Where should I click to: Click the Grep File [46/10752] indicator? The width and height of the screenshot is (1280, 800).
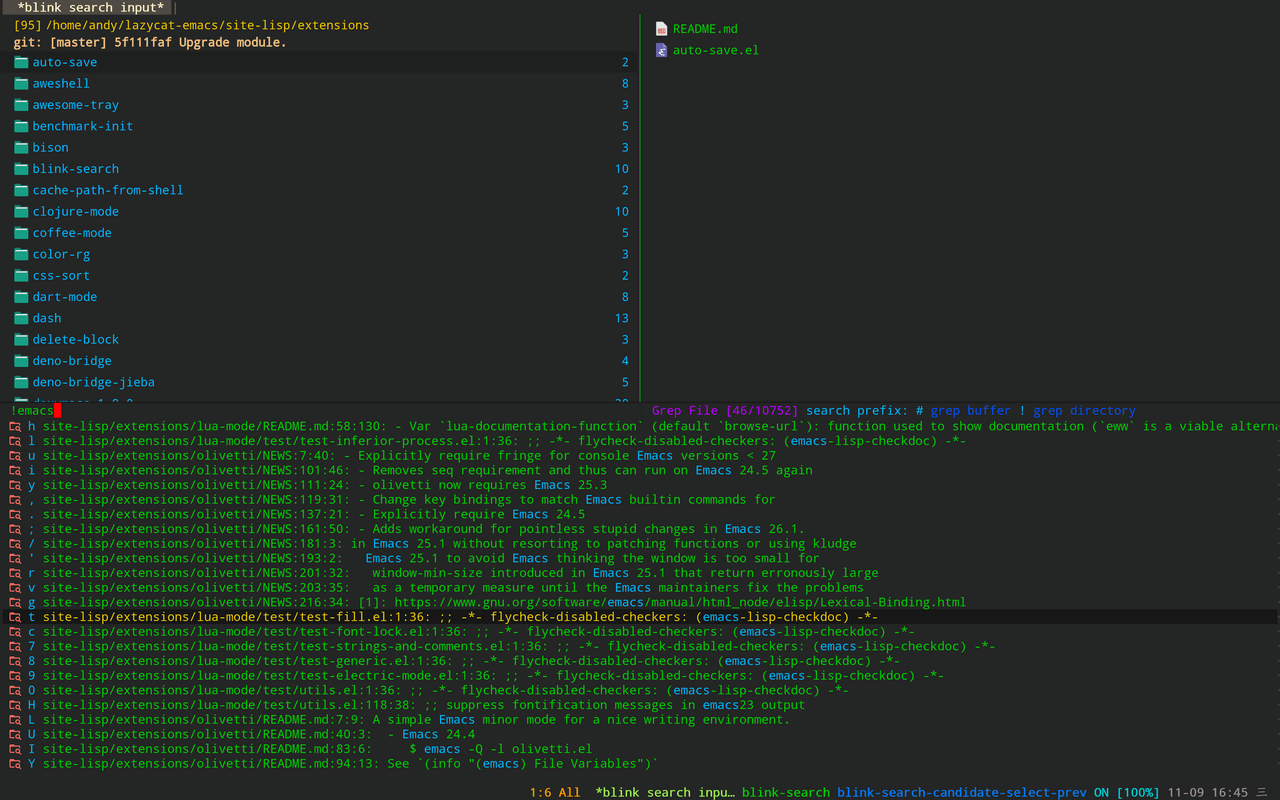point(725,410)
